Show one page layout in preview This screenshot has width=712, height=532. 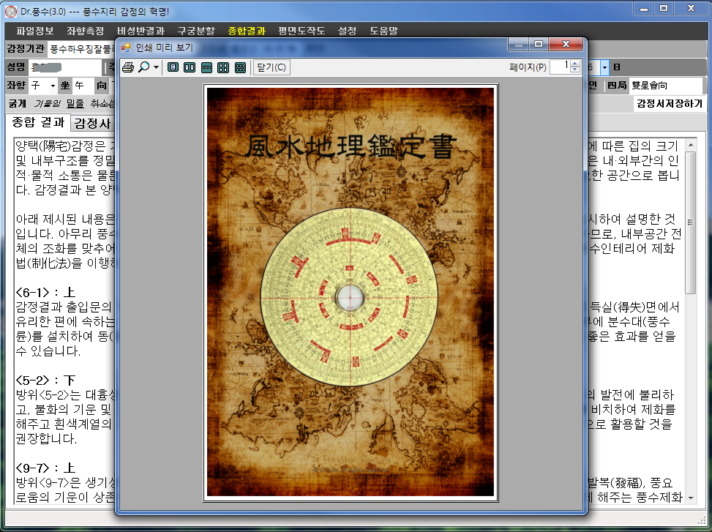(x=173, y=68)
